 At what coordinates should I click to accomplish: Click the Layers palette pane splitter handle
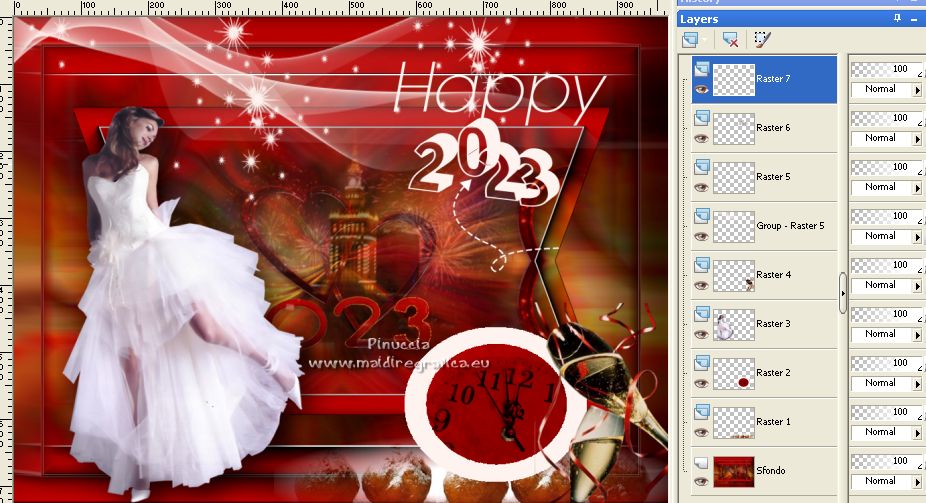(x=843, y=293)
